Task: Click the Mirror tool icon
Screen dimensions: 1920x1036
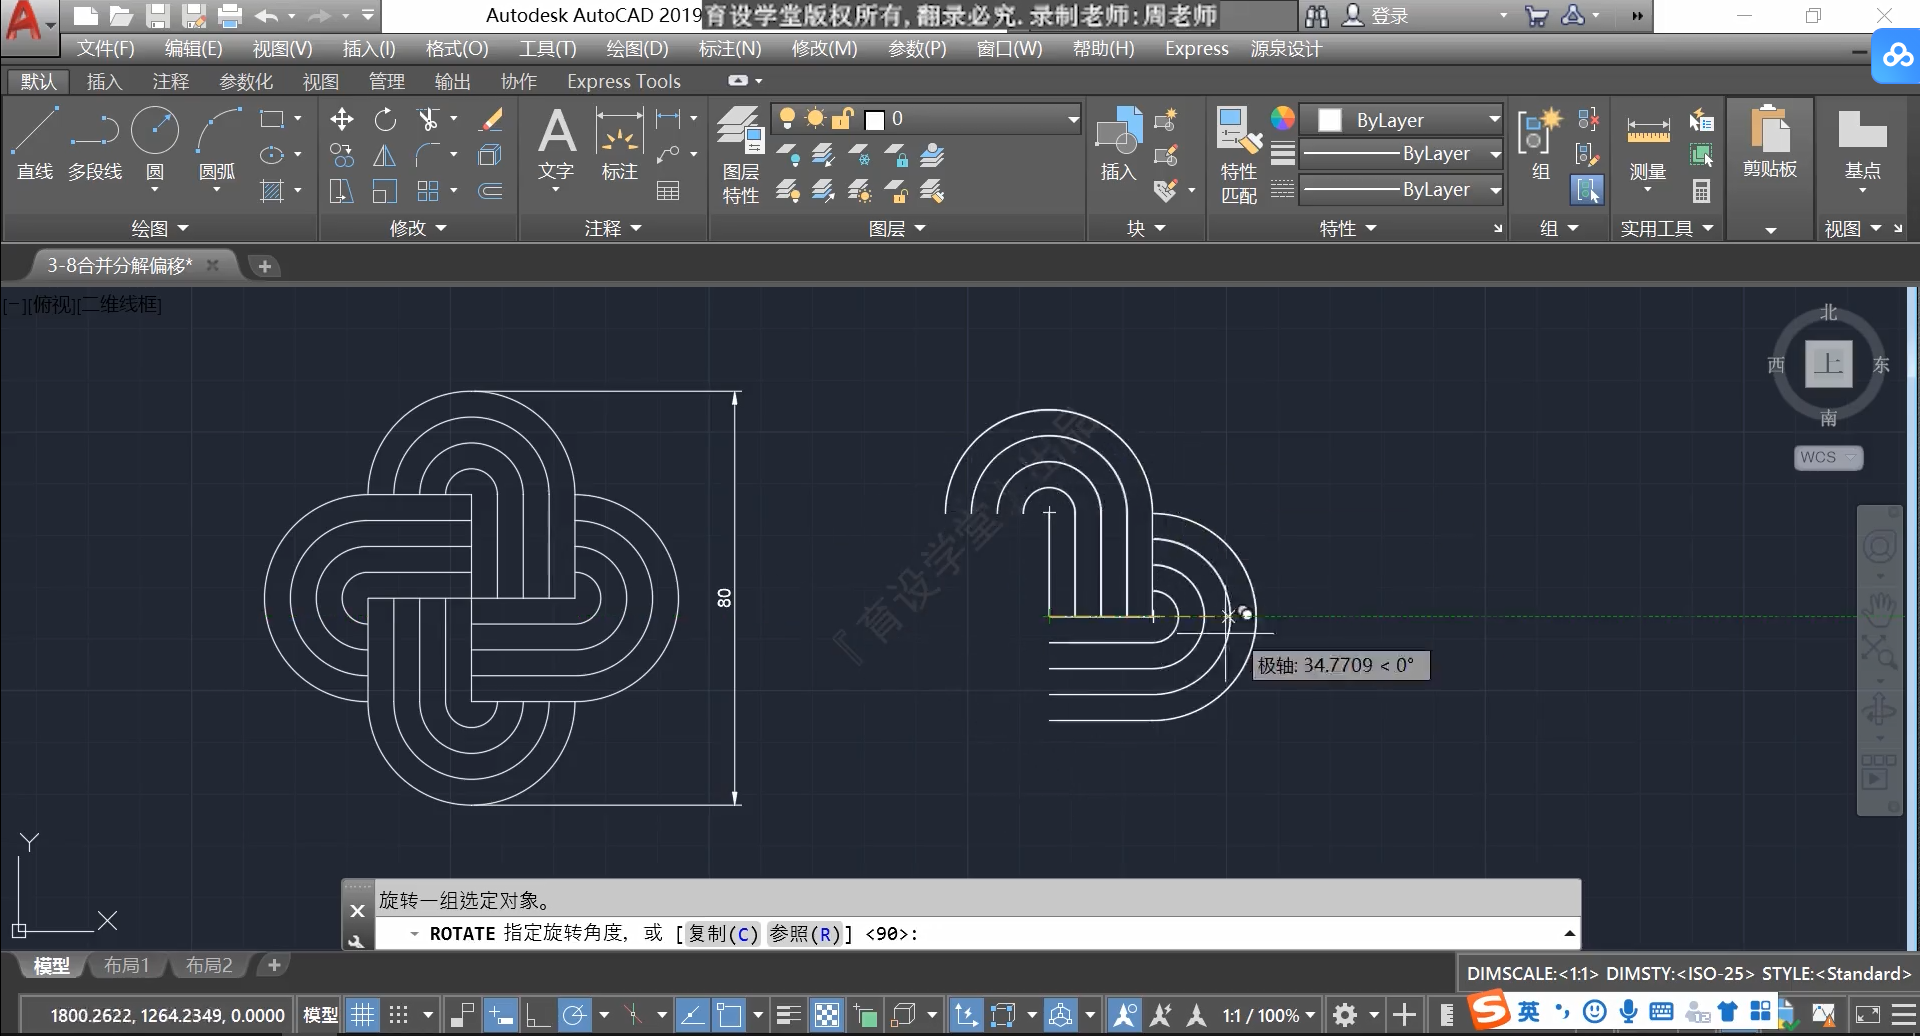Action: pyautogui.click(x=385, y=156)
